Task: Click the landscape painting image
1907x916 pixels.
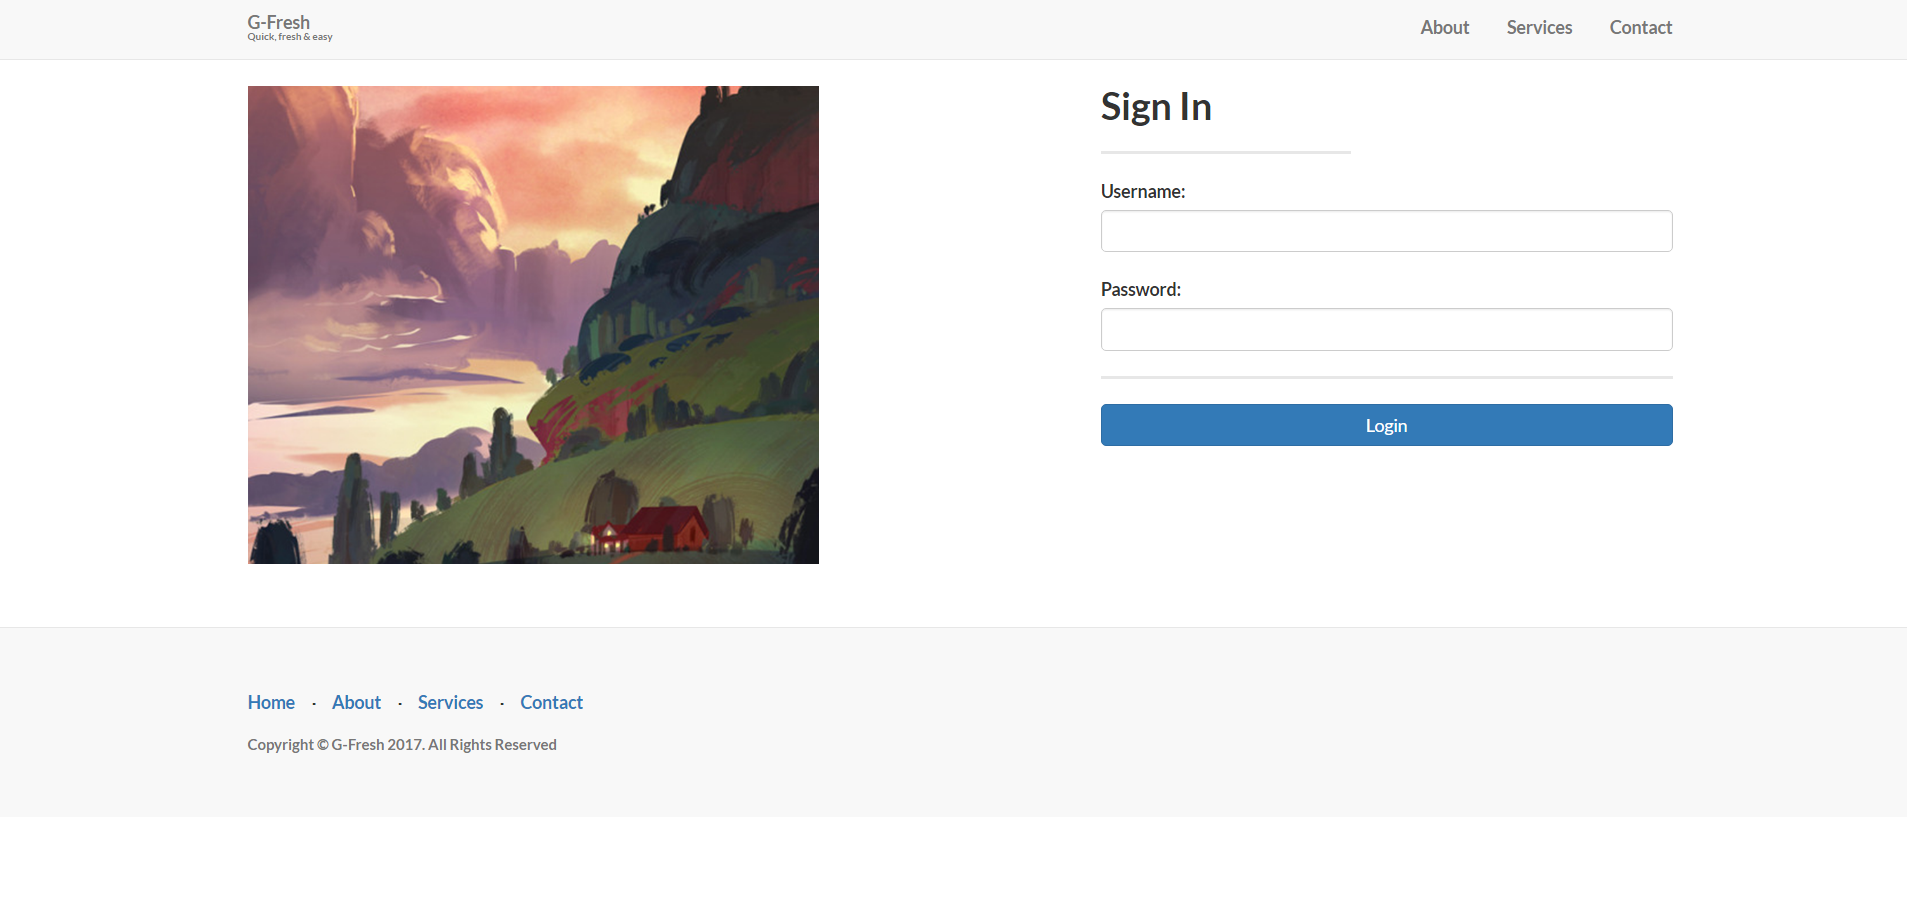Action: [x=533, y=325]
